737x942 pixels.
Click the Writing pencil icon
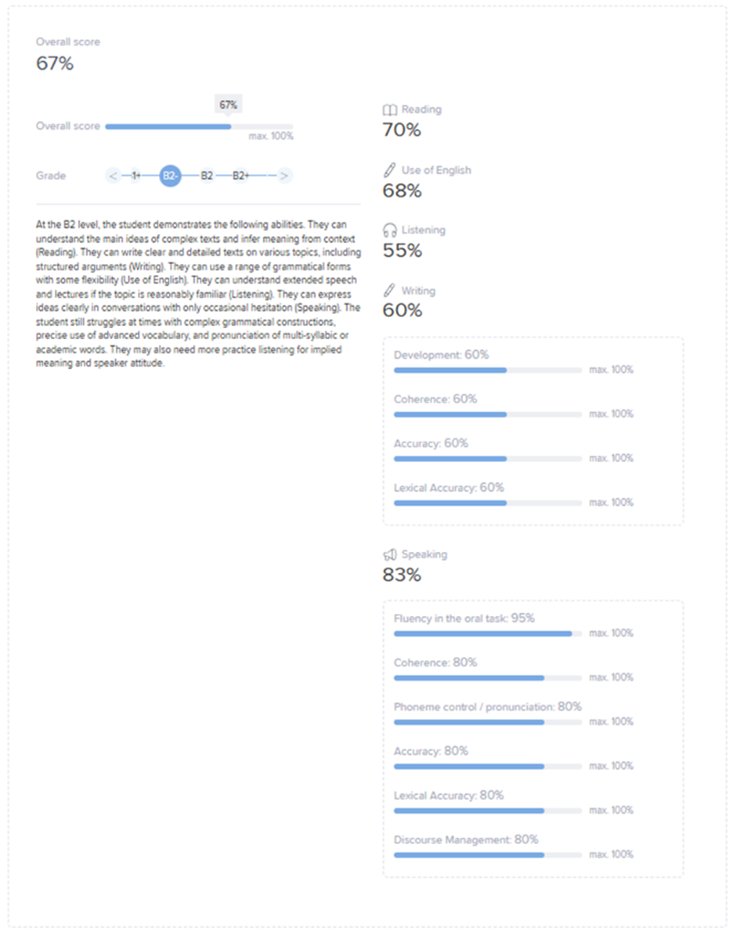point(390,290)
